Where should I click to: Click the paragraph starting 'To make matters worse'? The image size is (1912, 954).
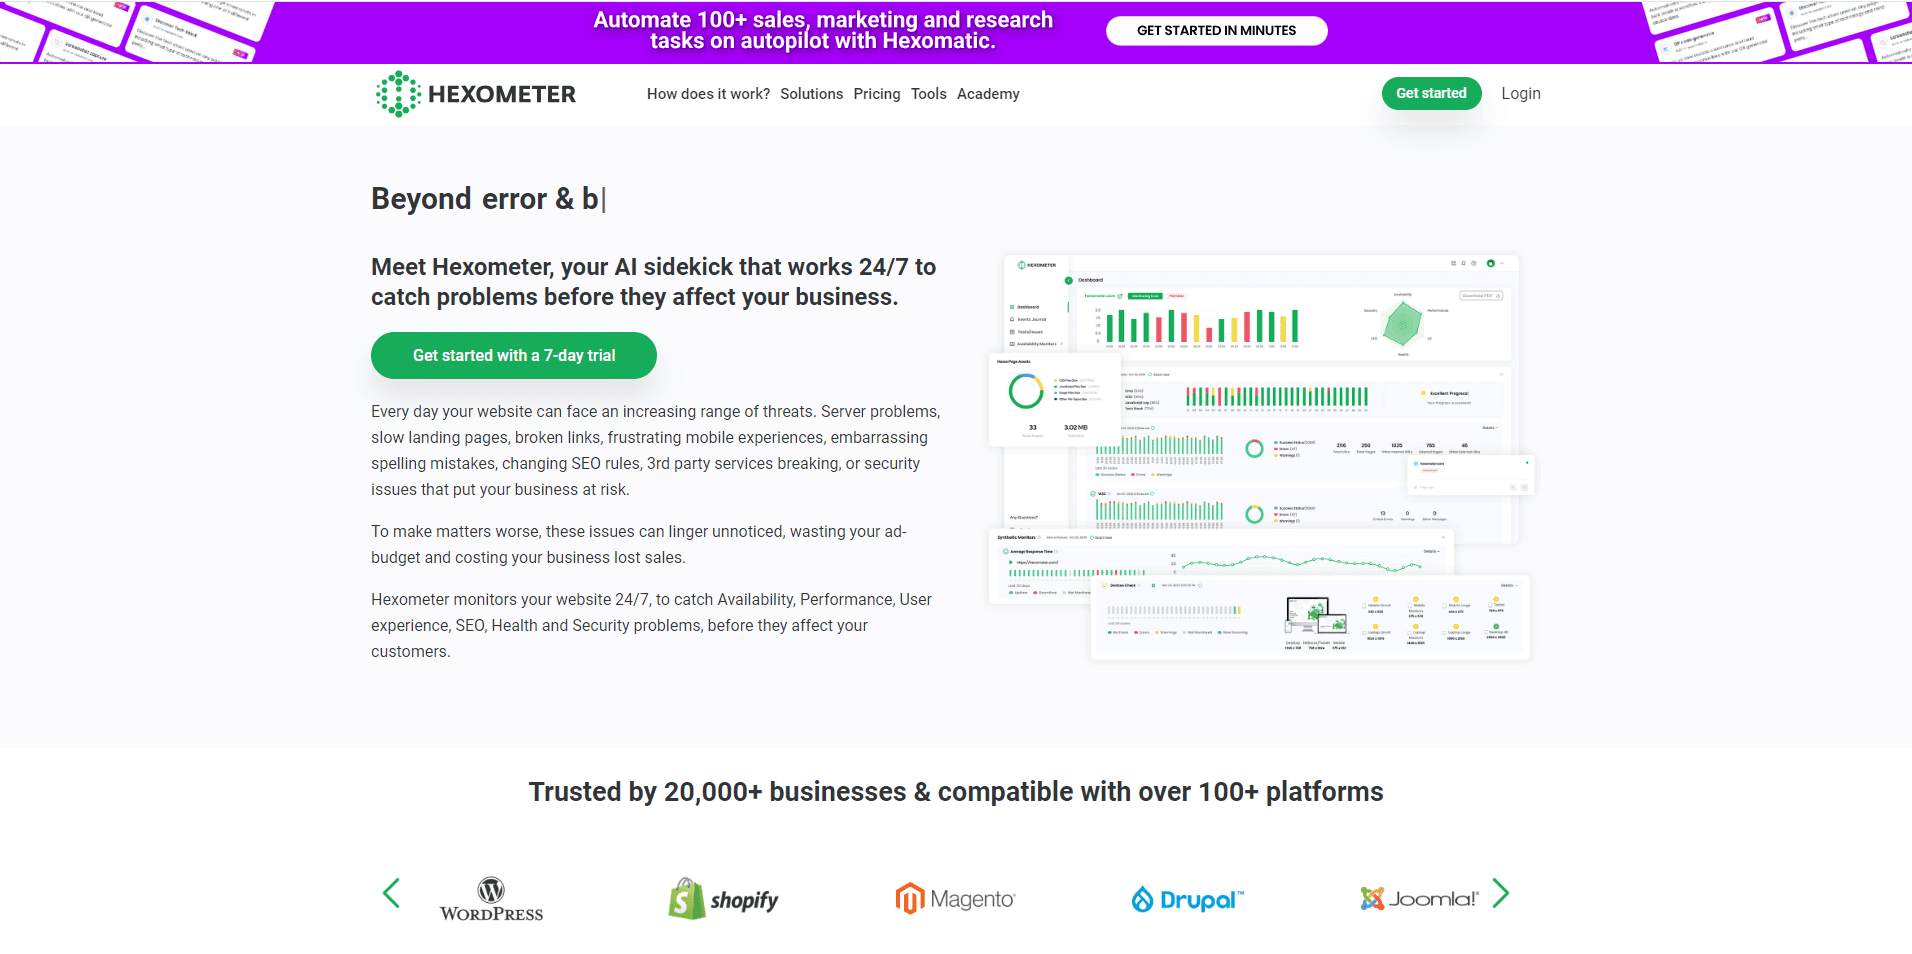click(639, 544)
